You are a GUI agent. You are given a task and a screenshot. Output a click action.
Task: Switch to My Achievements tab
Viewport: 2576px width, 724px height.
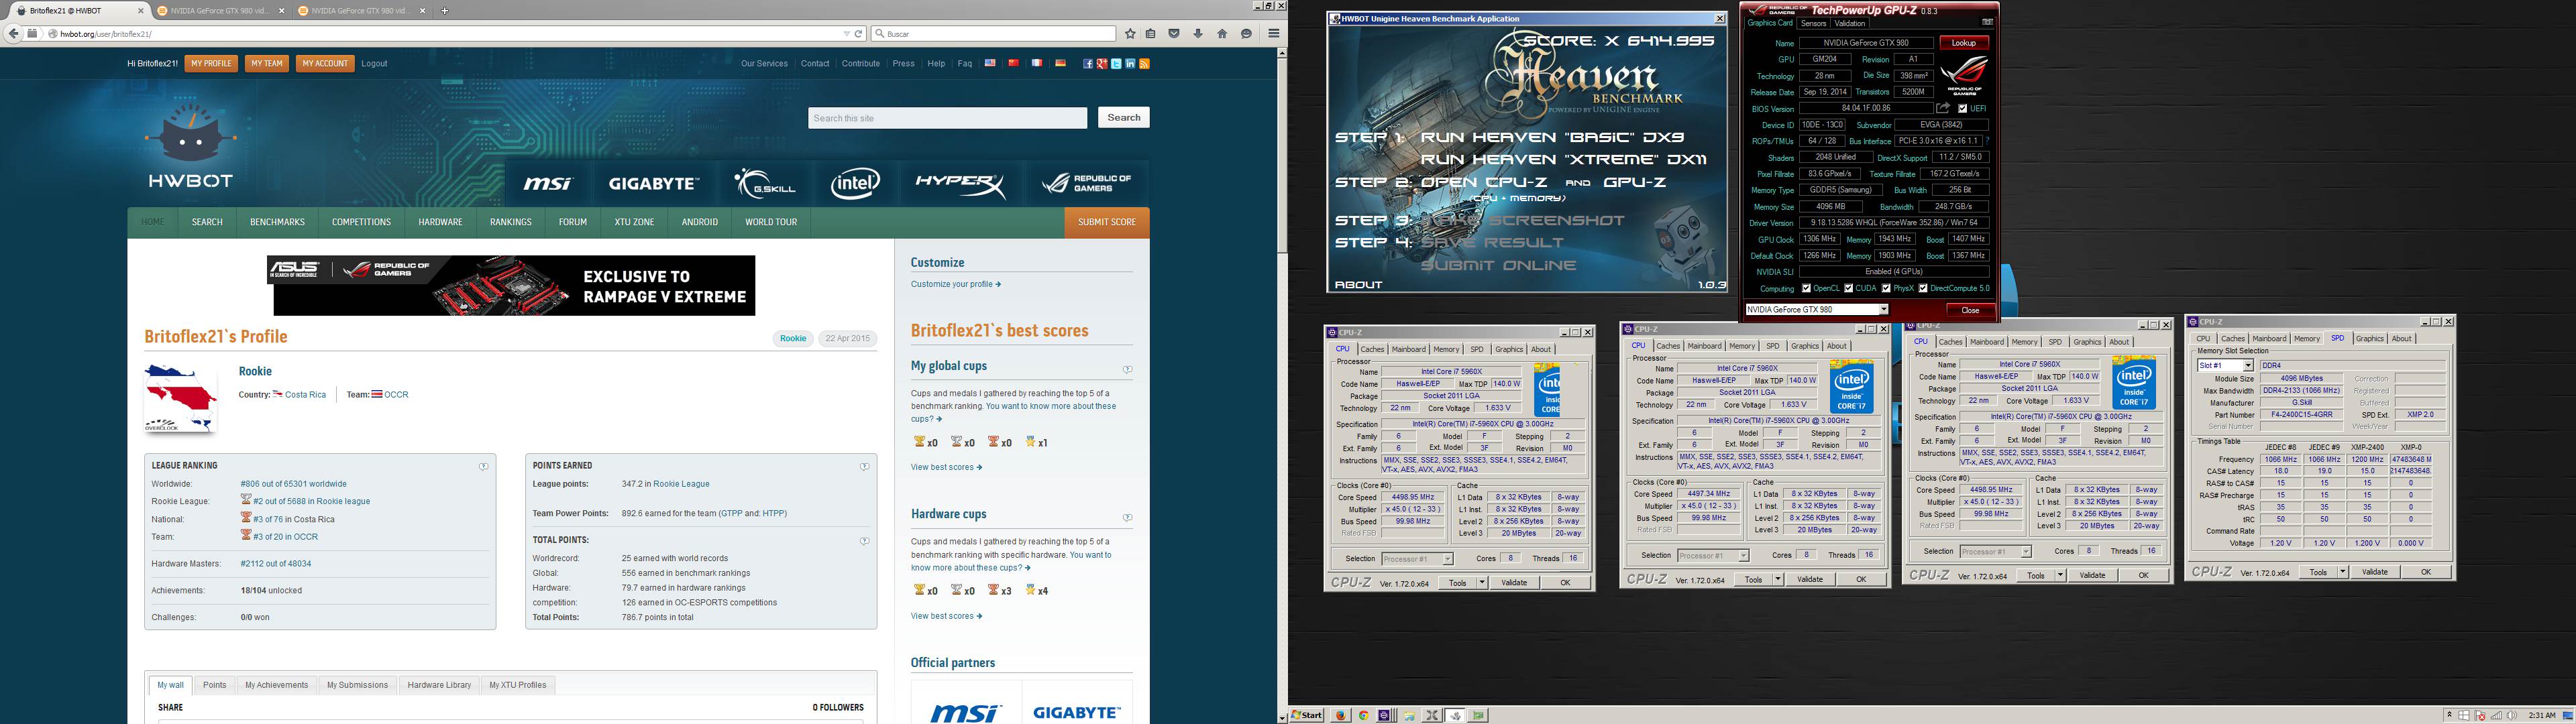click(276, 685)
